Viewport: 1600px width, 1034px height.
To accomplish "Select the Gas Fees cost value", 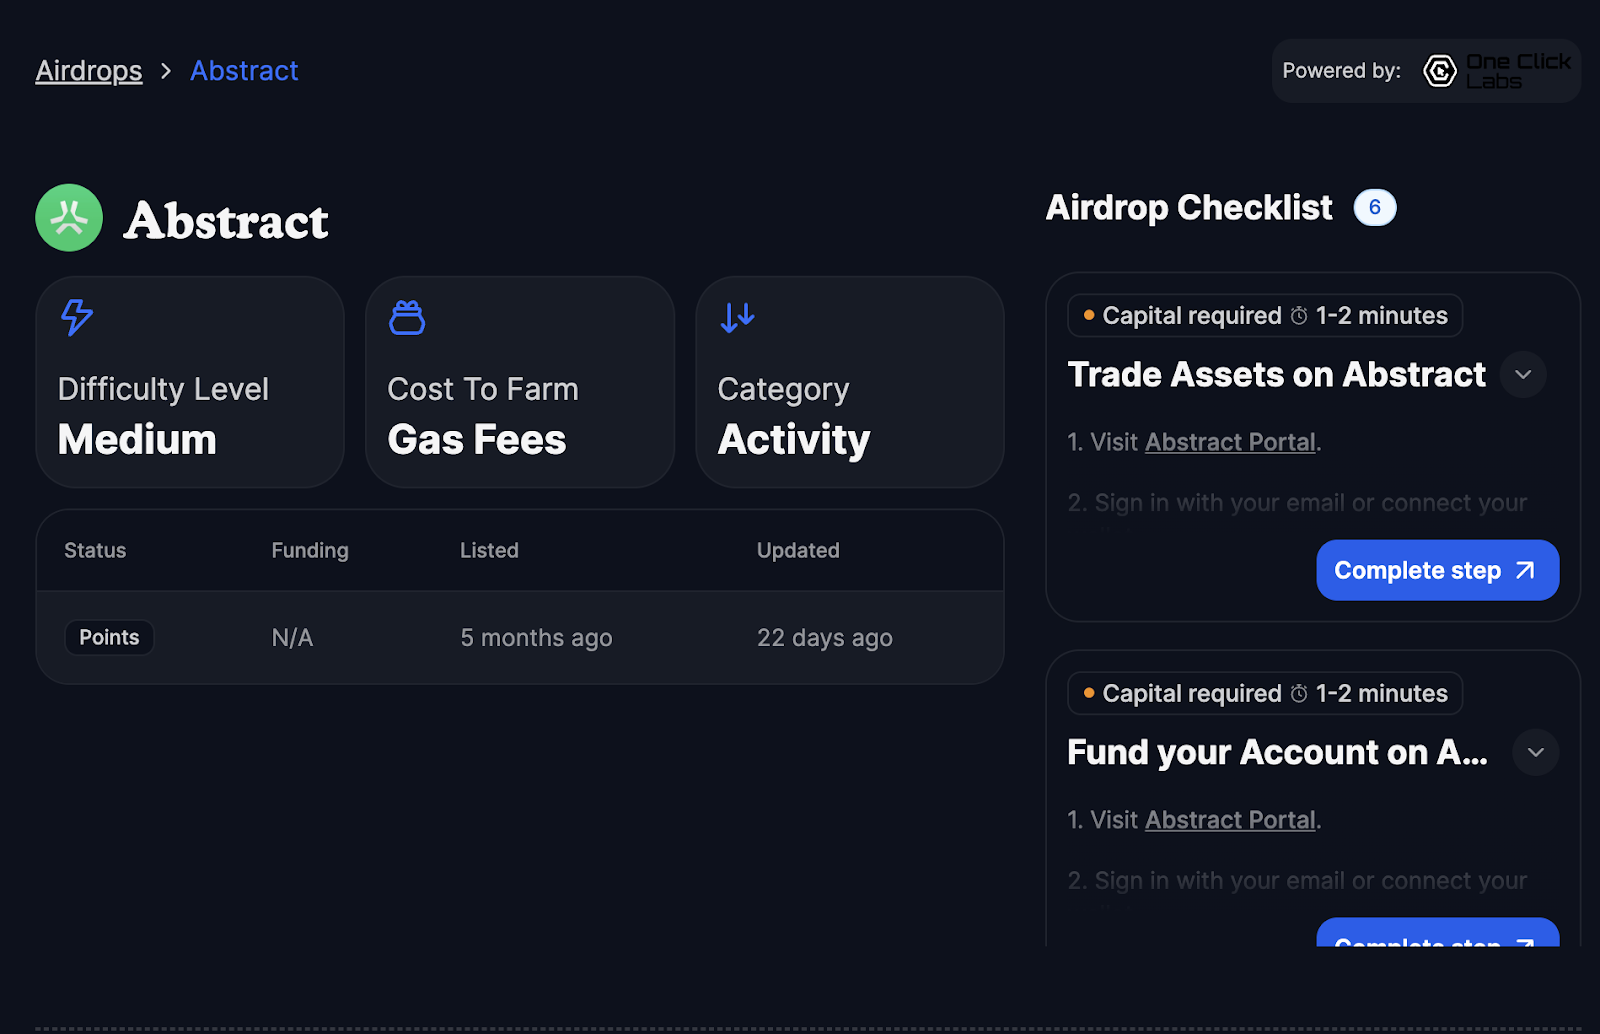I will [x=477, y=440].
